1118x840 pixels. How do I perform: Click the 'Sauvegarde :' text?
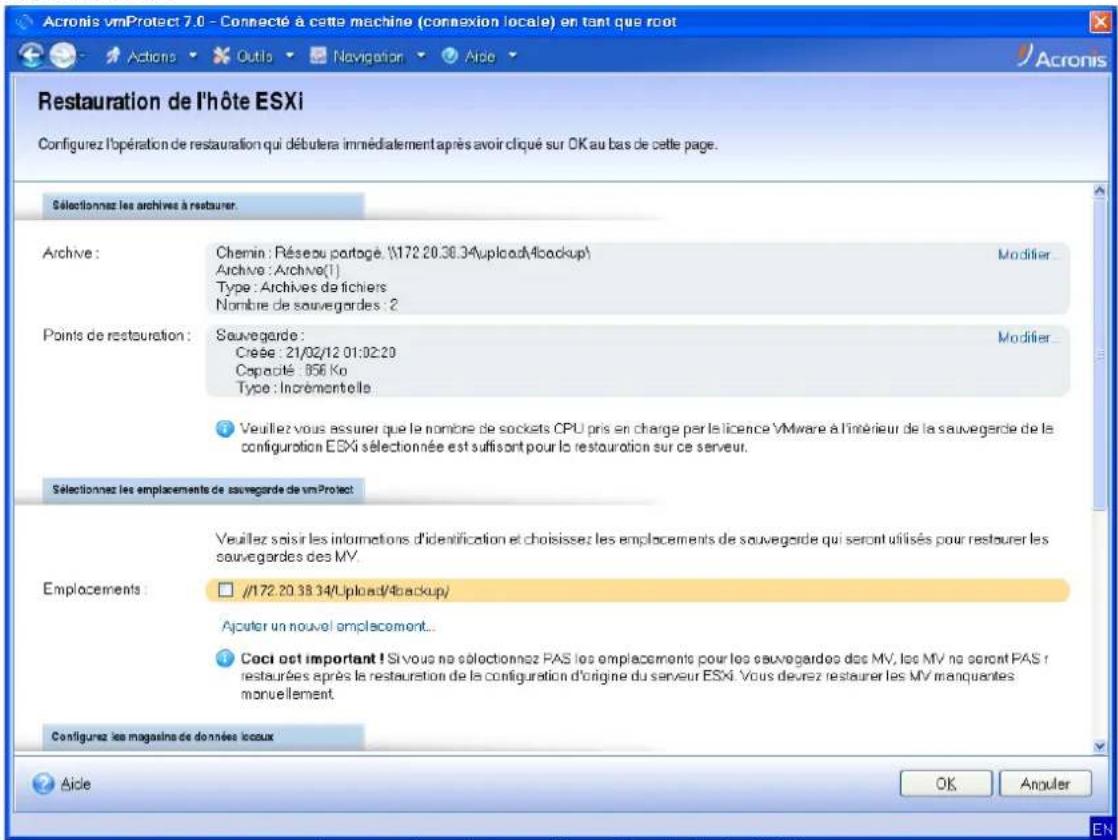(x=260, y=335)
